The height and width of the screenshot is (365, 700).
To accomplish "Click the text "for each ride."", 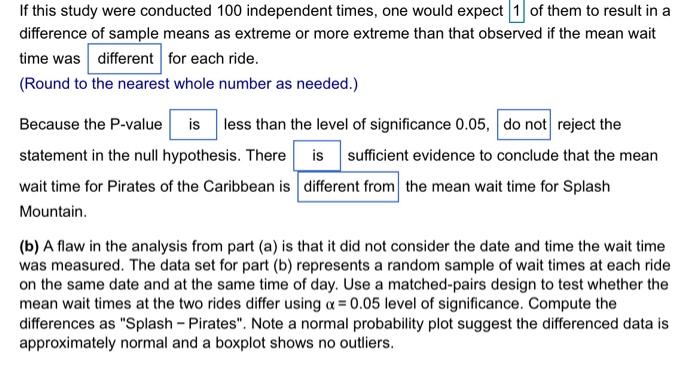I will click(213, 58).
